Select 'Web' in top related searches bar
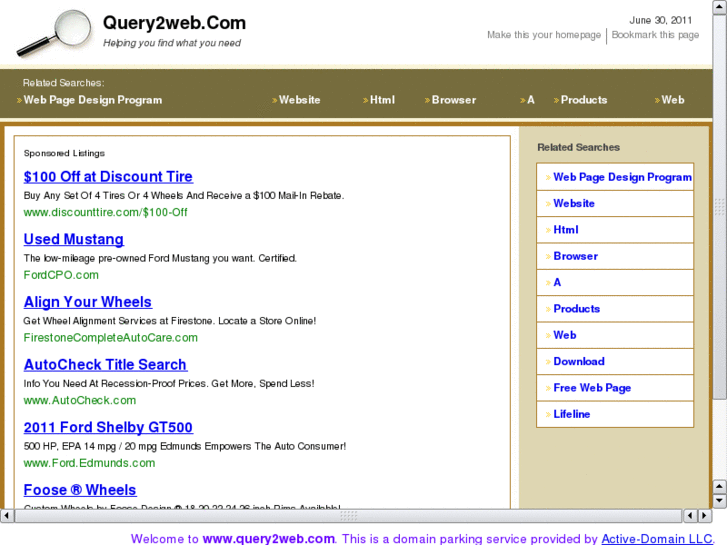Screen dimensions: 727x545 tap(673, 100)
